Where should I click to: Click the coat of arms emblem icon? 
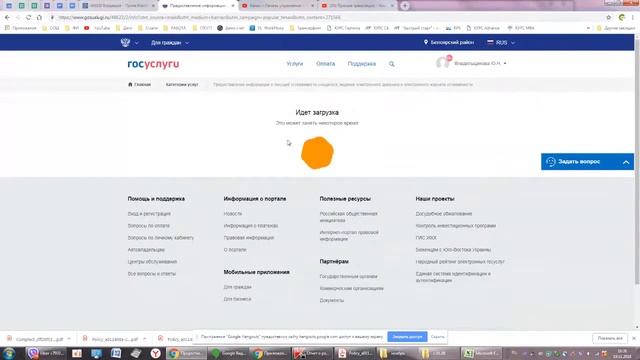125,42
